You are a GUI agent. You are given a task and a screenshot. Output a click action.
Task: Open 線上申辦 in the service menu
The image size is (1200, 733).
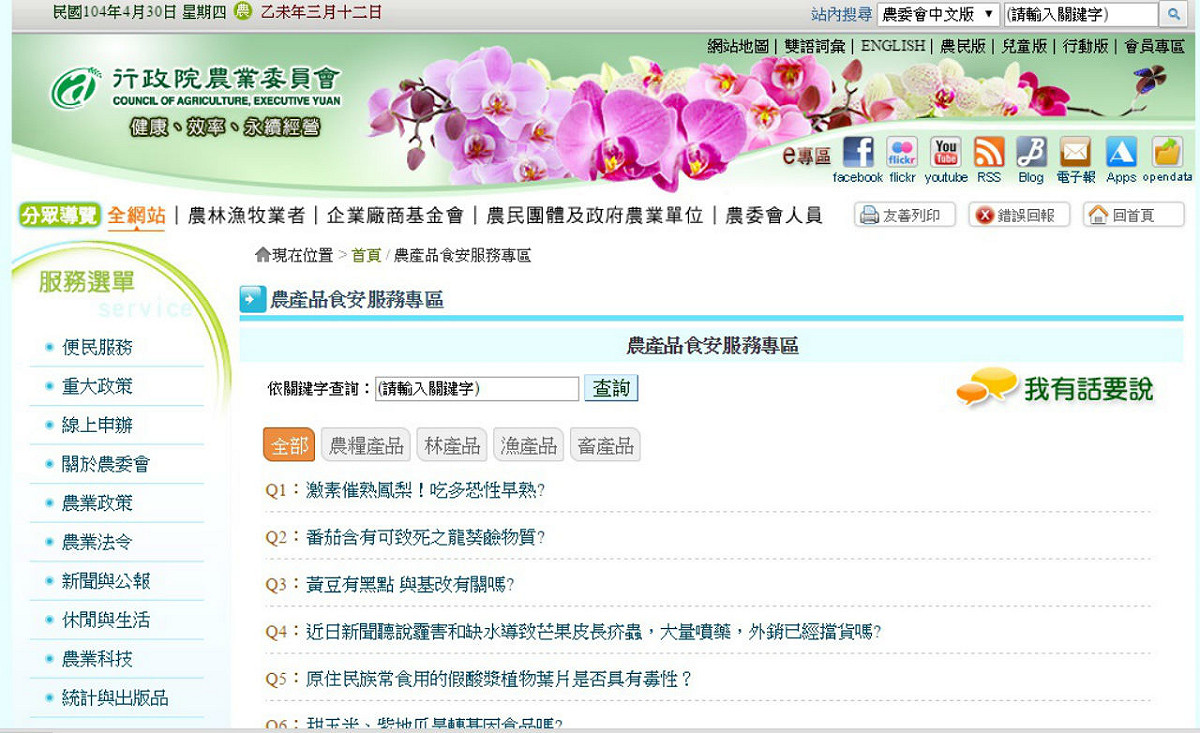tap(97, 425)
